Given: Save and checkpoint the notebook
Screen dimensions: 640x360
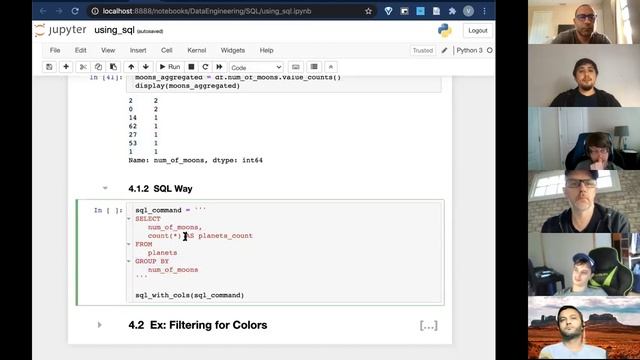Looking at the screenshot, I should [49, 67].
